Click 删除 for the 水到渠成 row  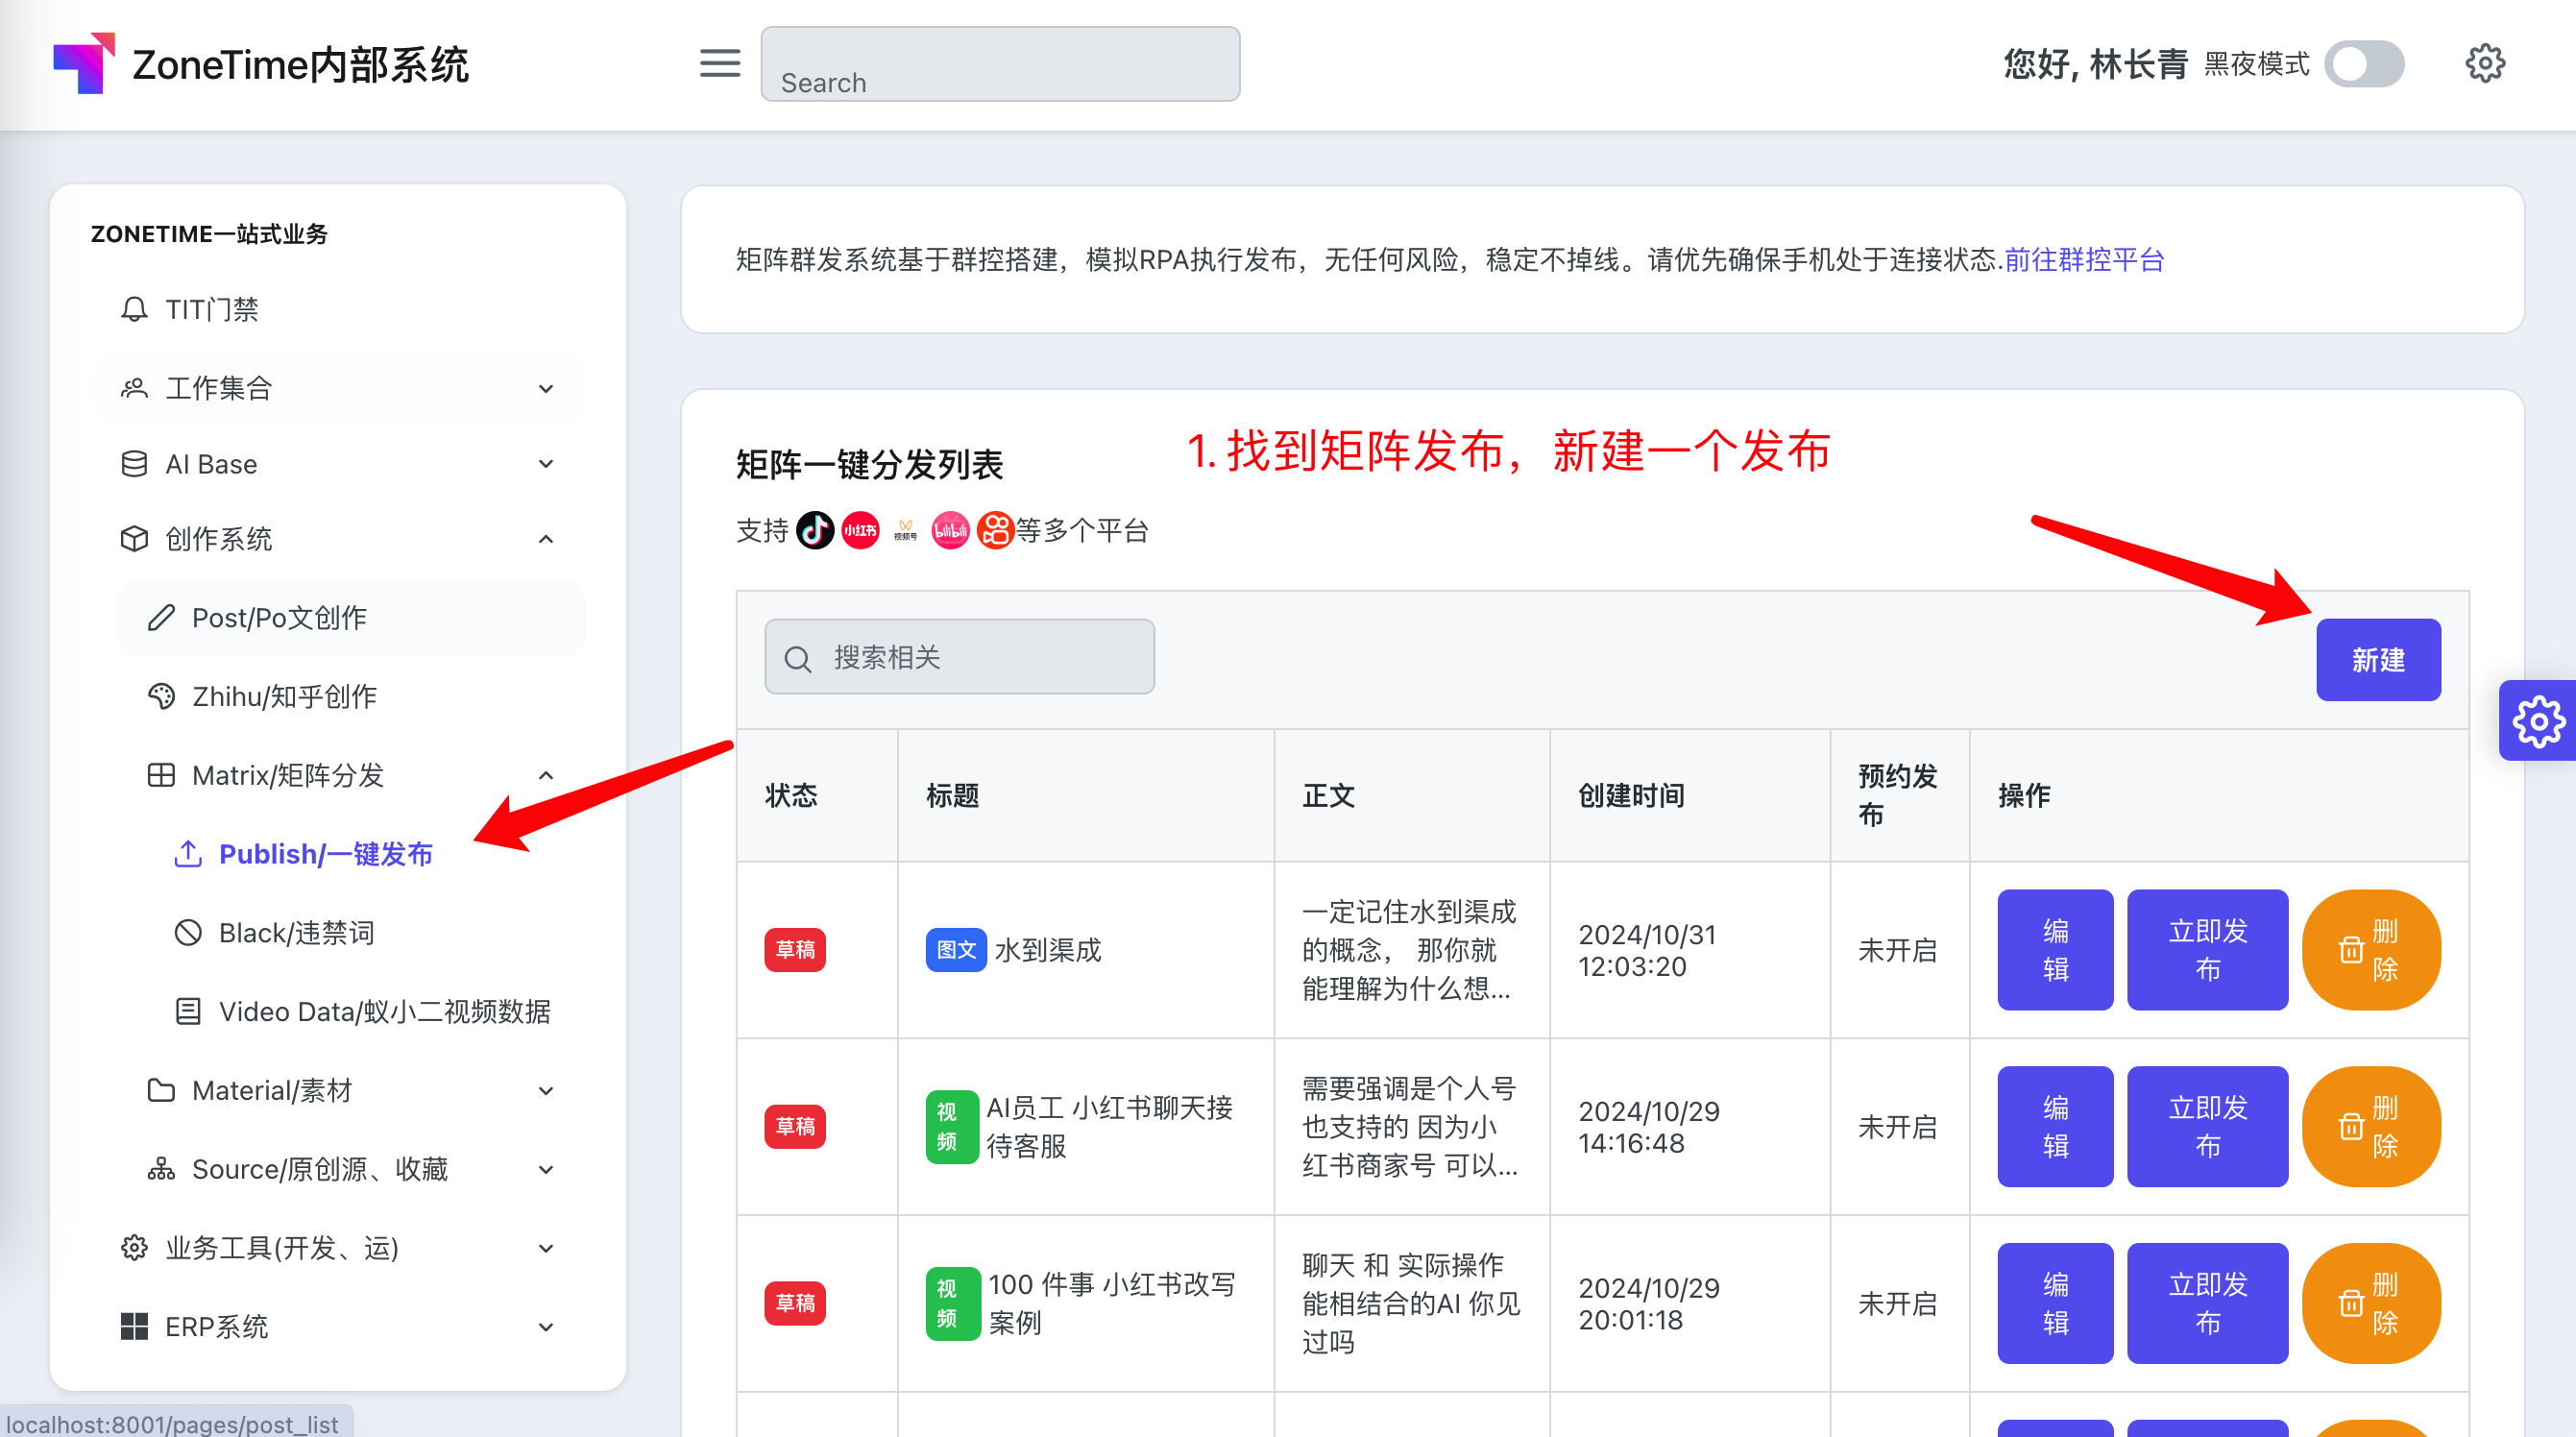(x=2371, y=950)
